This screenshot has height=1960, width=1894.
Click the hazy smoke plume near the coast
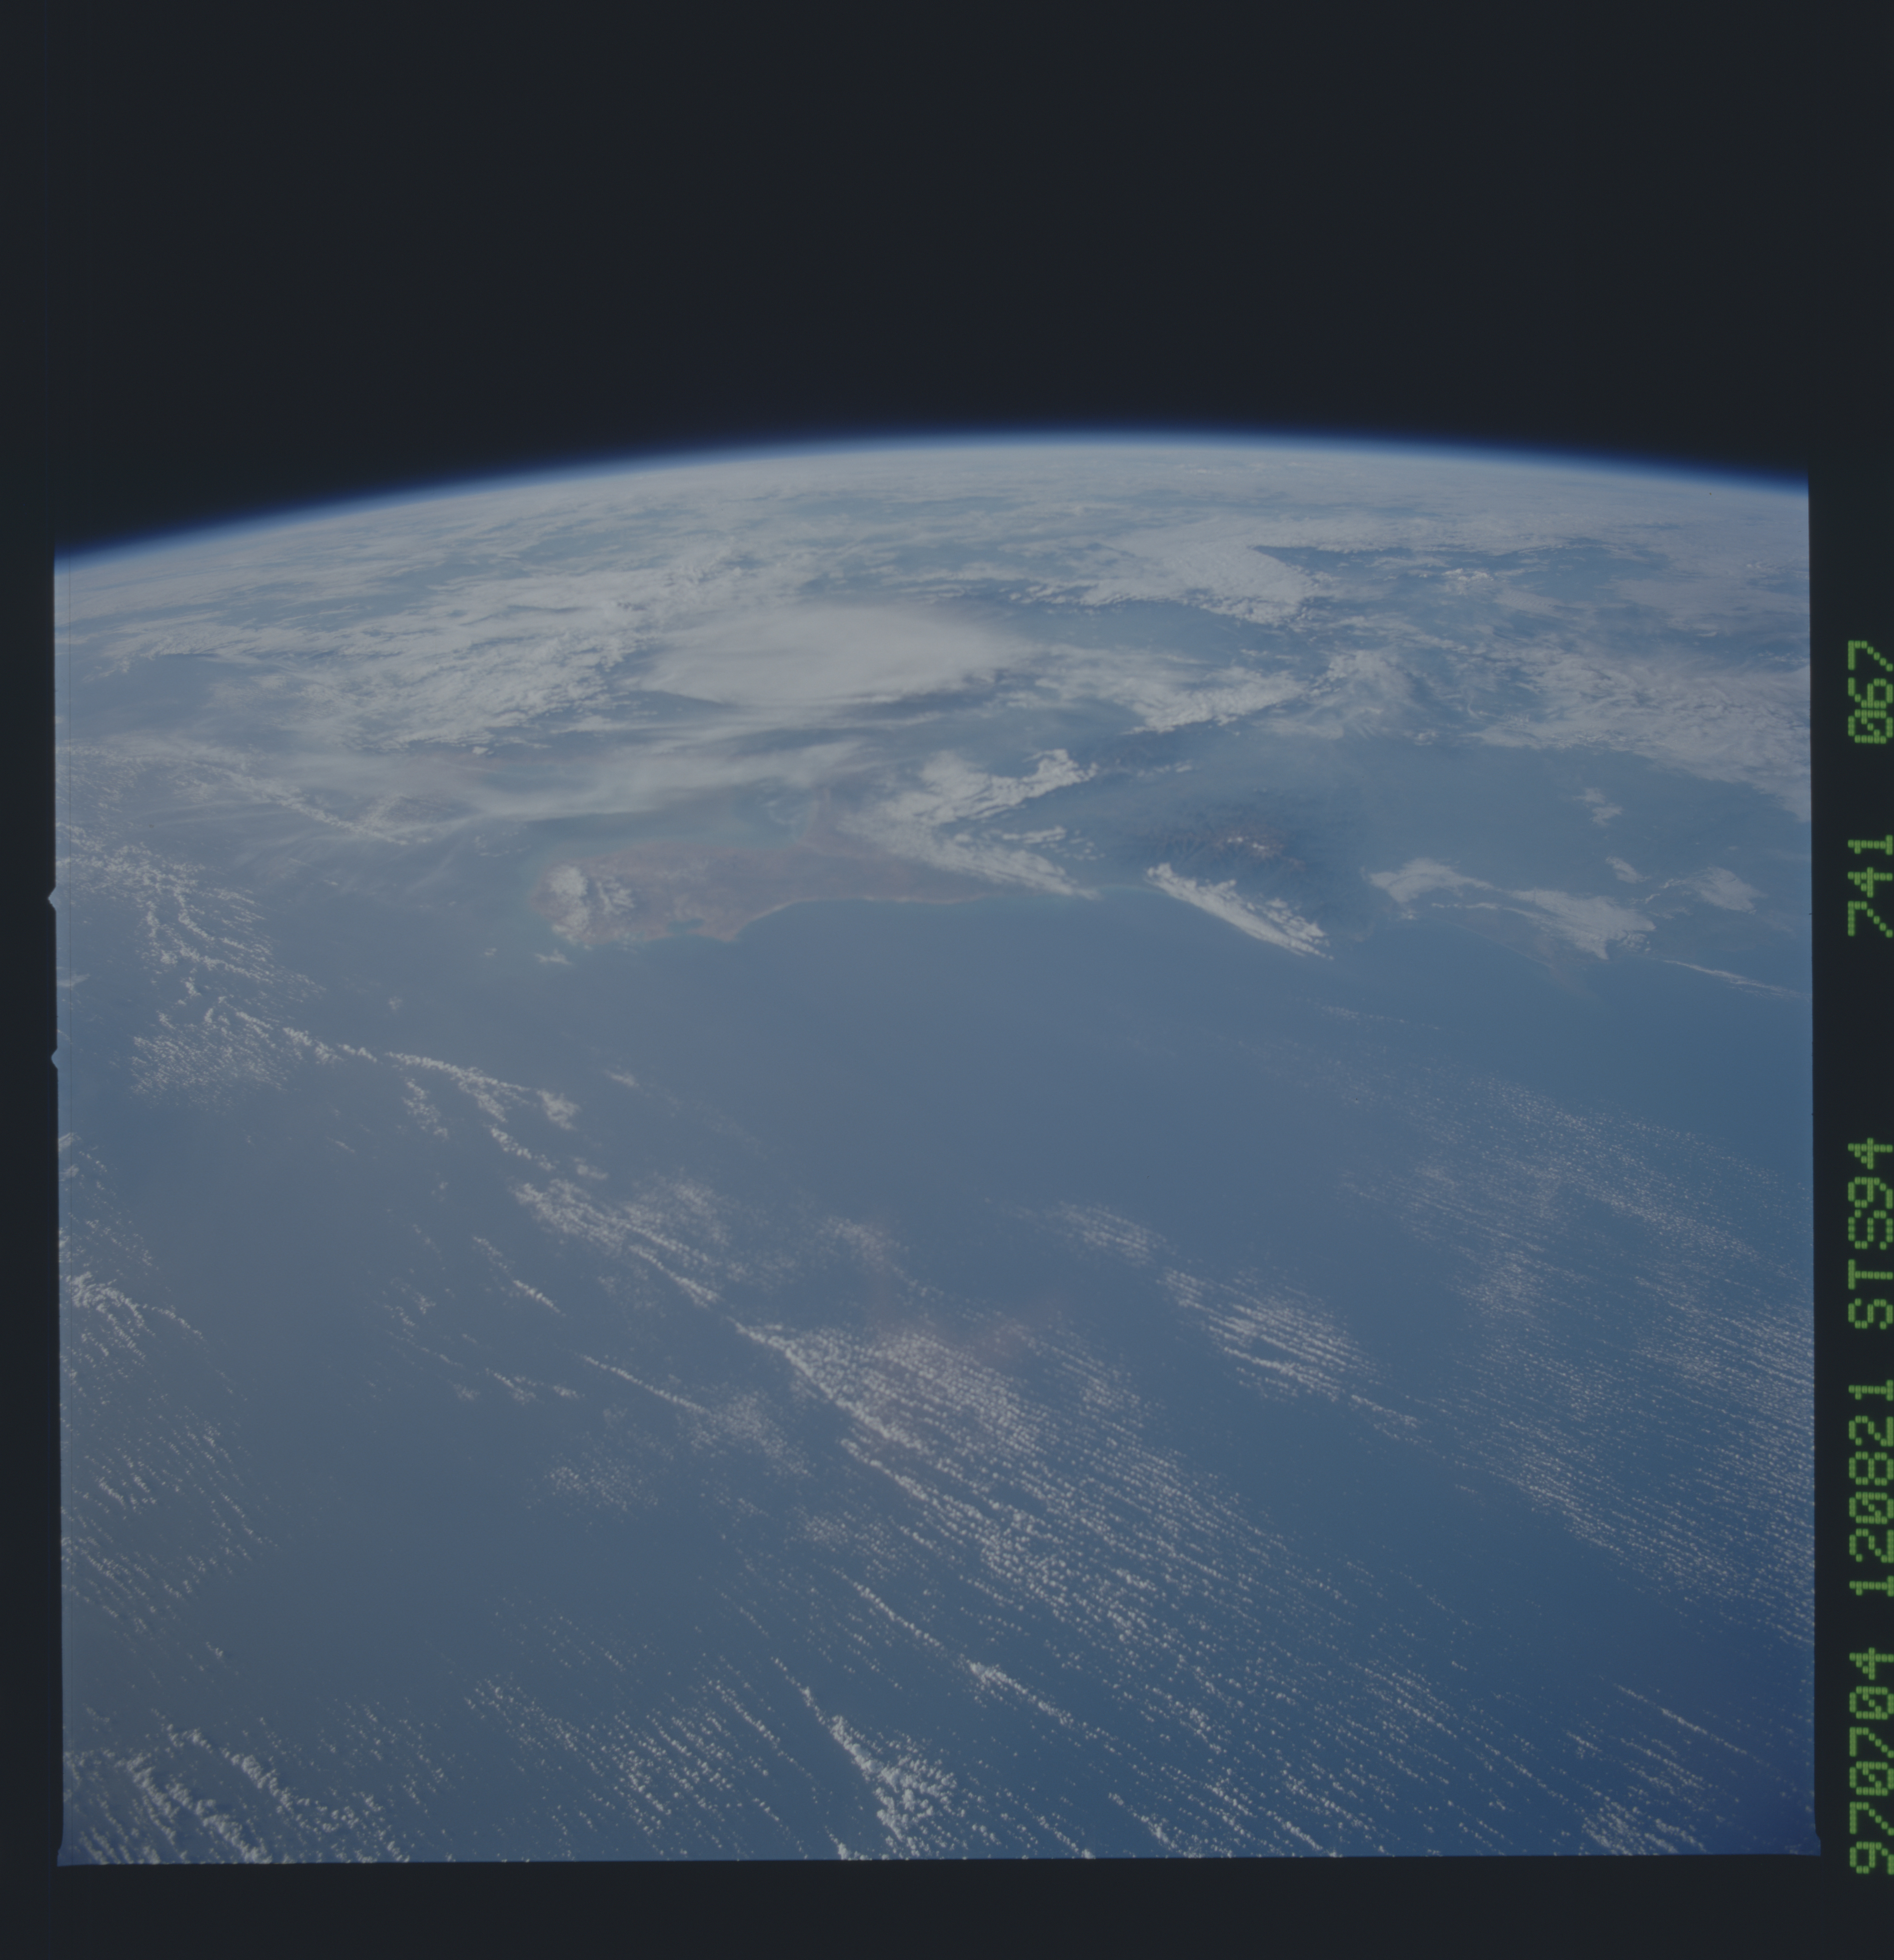[700, 790]
